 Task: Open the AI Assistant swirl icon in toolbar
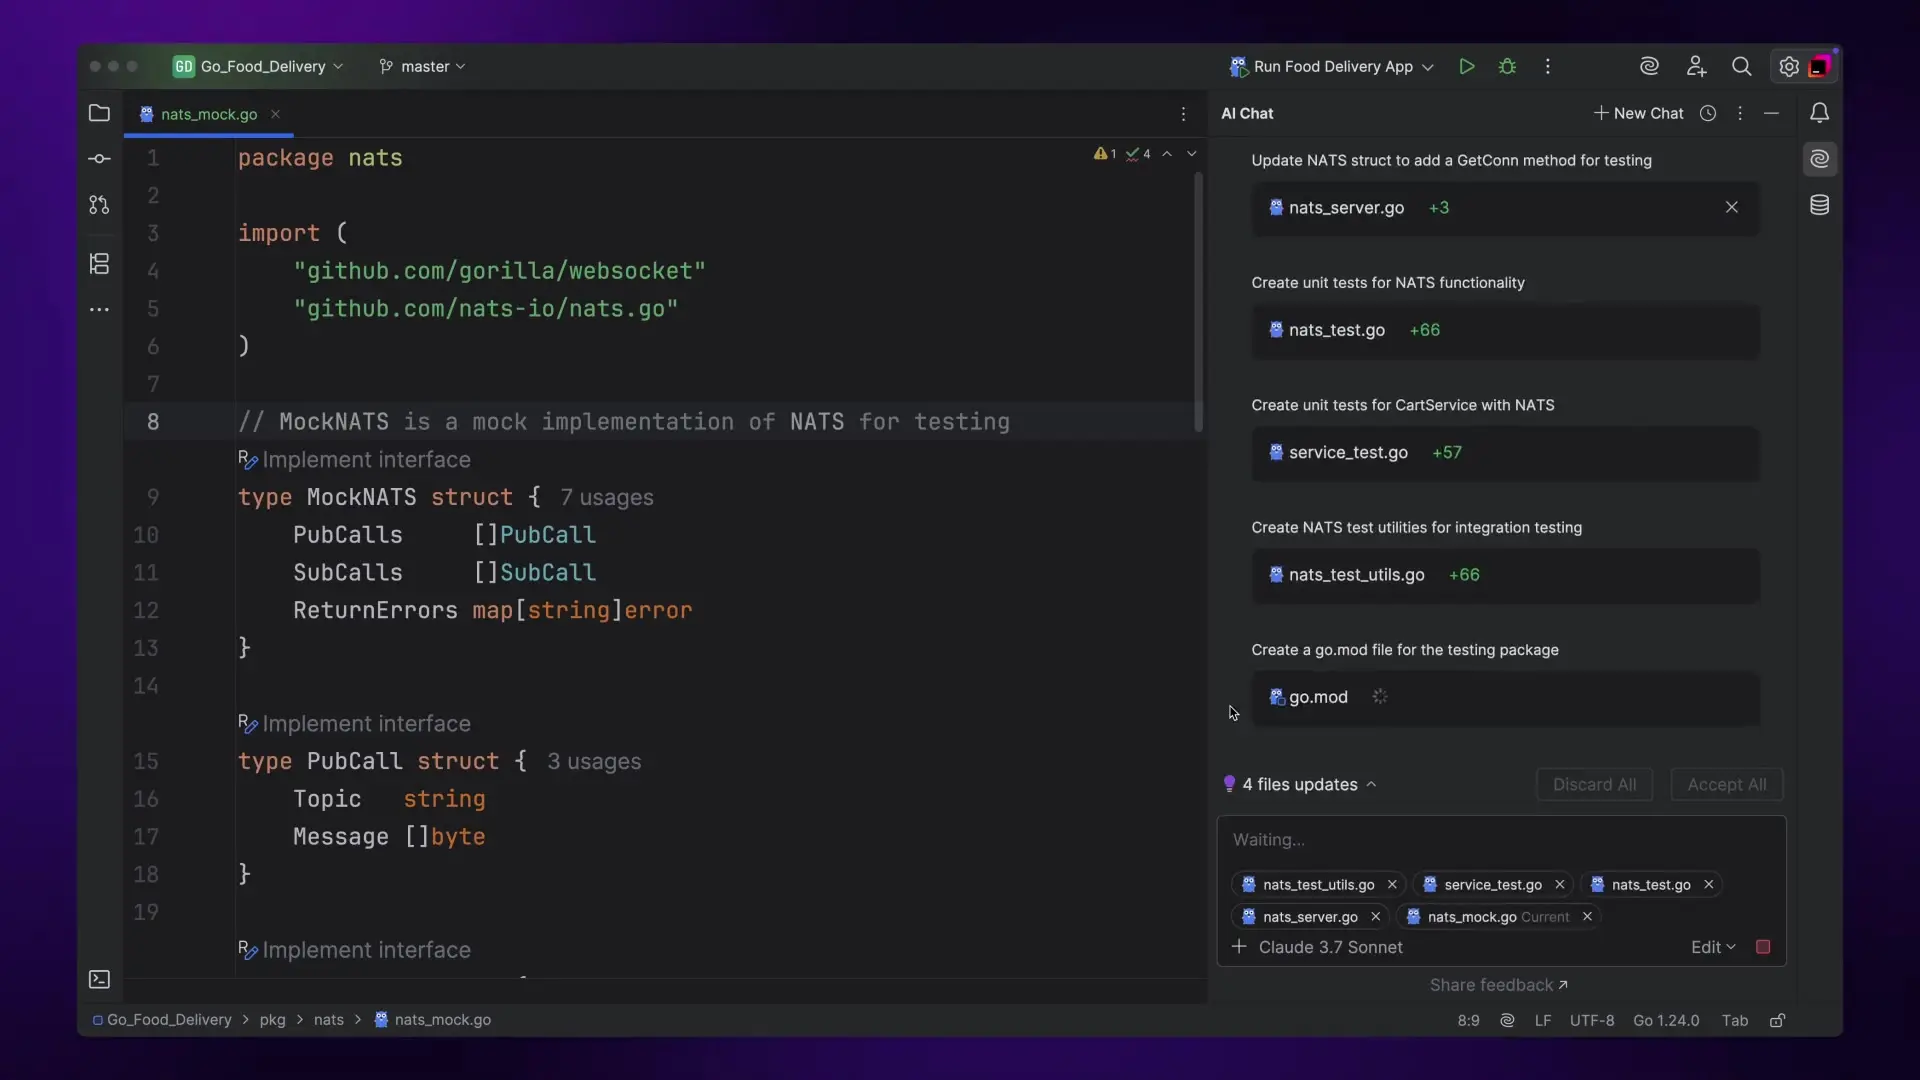(1649, 66)
